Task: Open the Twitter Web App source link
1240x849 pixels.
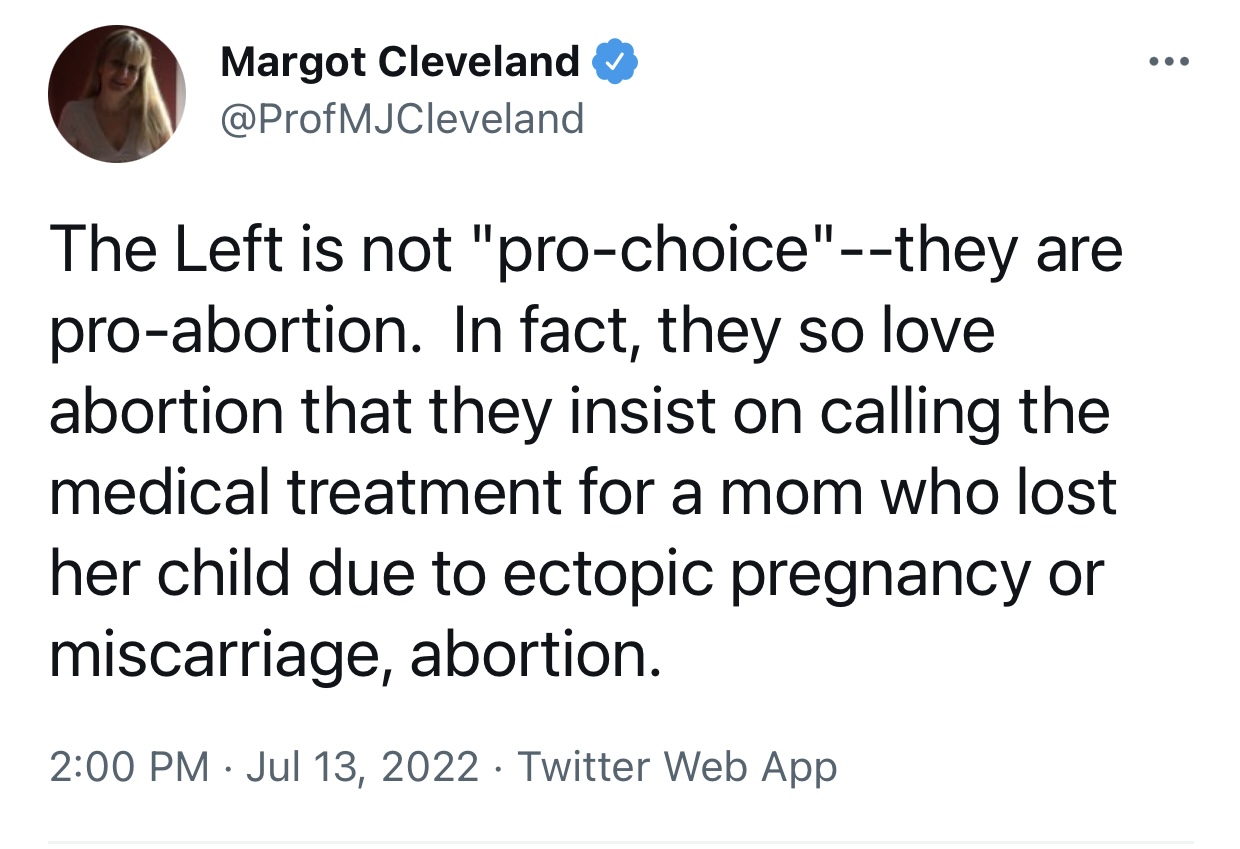Action: tap(677, 767)
